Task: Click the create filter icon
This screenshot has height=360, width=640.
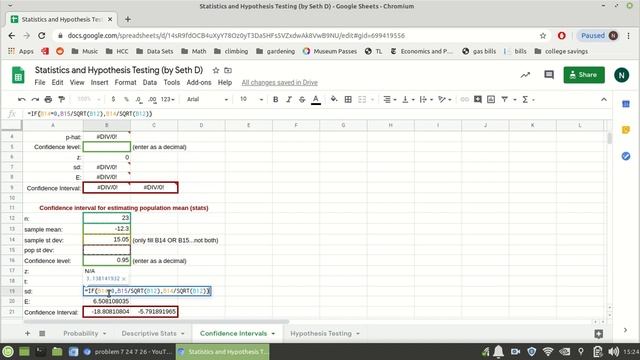Action: click(504, 99)
